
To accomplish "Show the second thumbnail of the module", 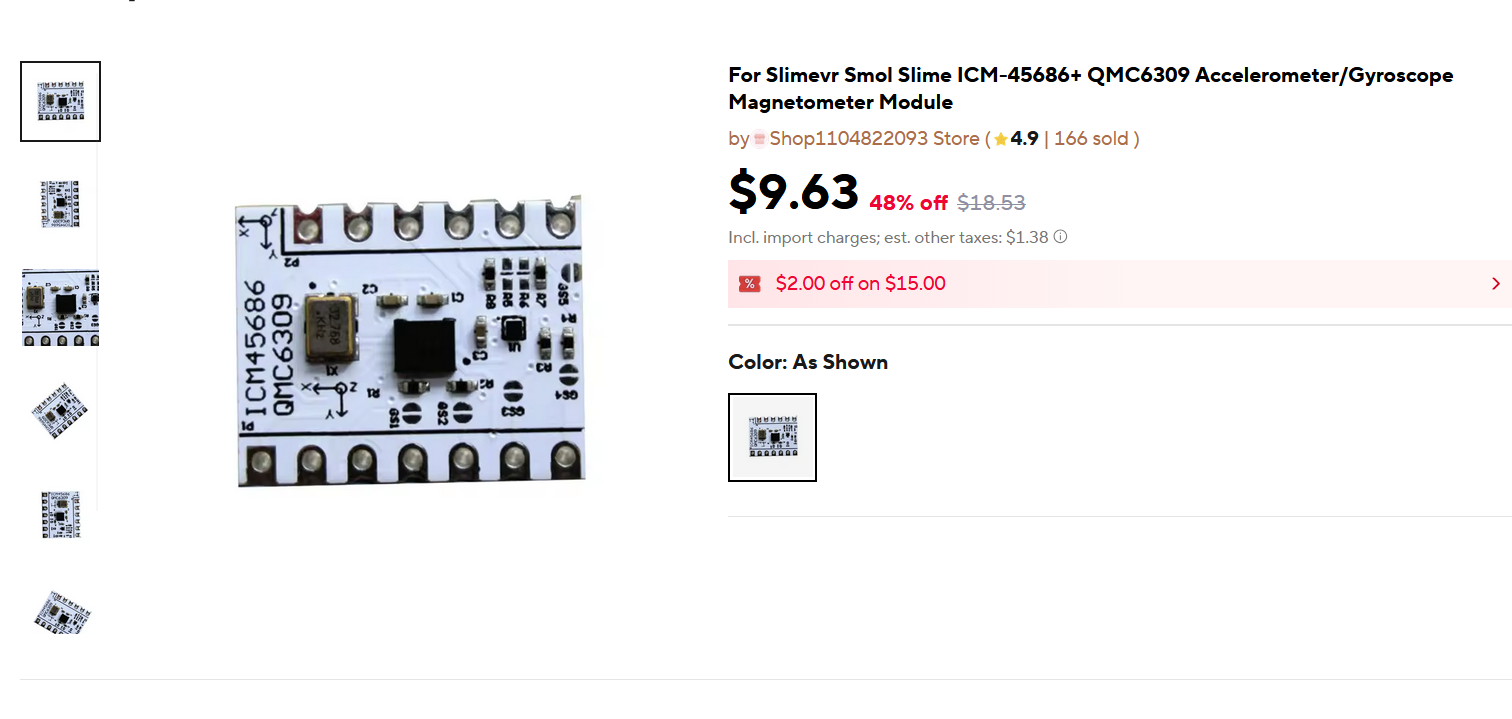I will point(60,204).
